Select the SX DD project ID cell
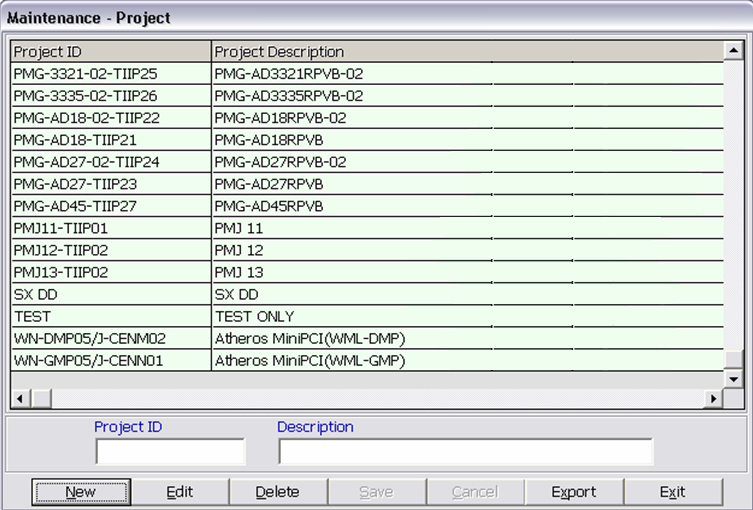The height and width of the screenshot is (510, 753). pos(111,294)
